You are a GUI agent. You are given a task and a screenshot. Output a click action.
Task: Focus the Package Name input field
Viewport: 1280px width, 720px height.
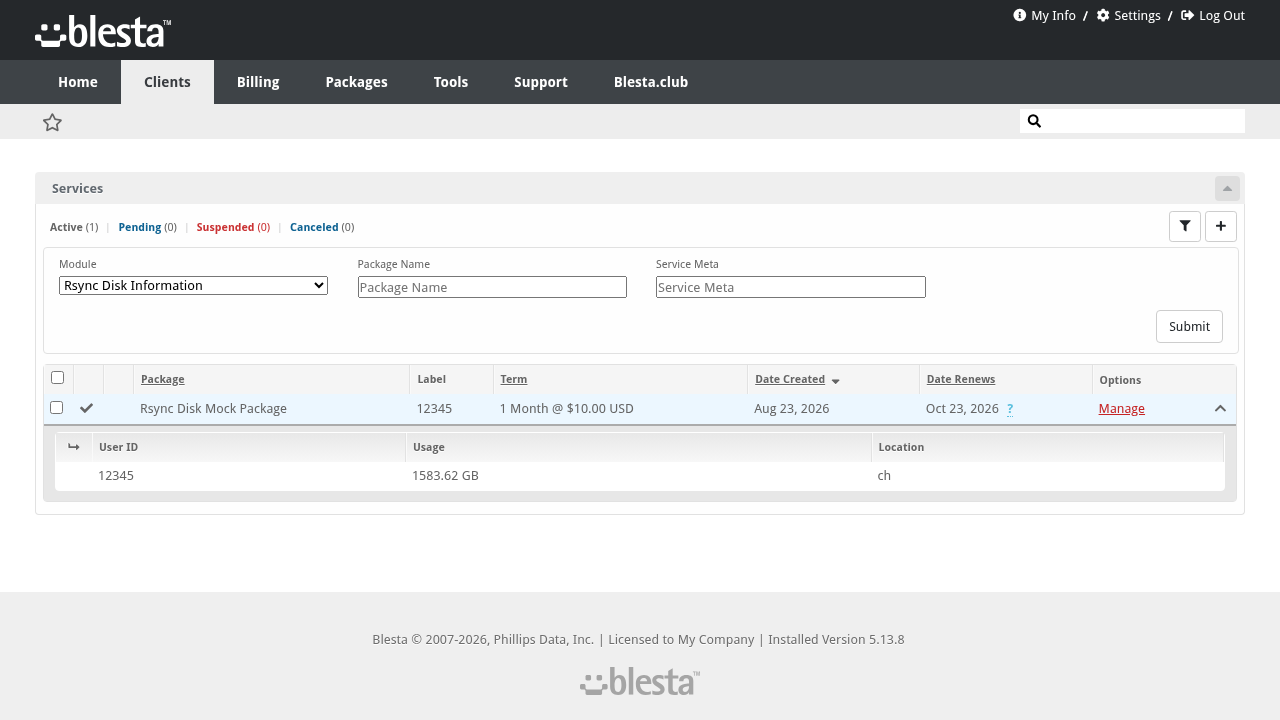pyautogui.click(x=492, y=287)
